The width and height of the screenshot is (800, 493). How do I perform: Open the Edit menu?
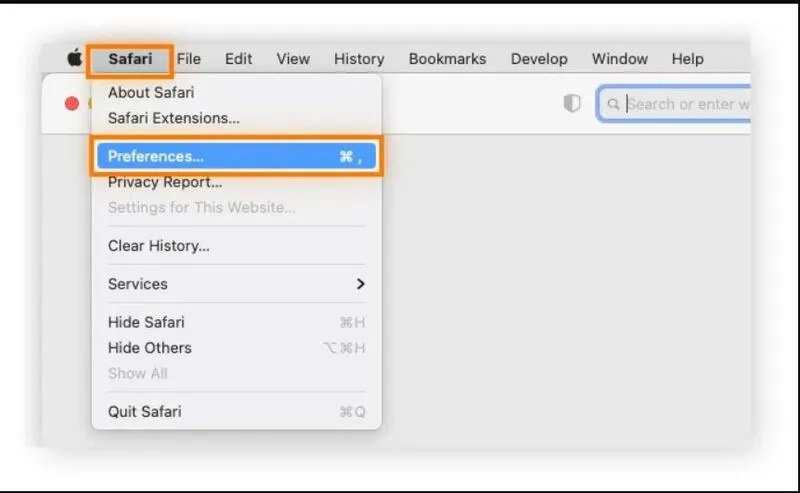pos(238,59)
